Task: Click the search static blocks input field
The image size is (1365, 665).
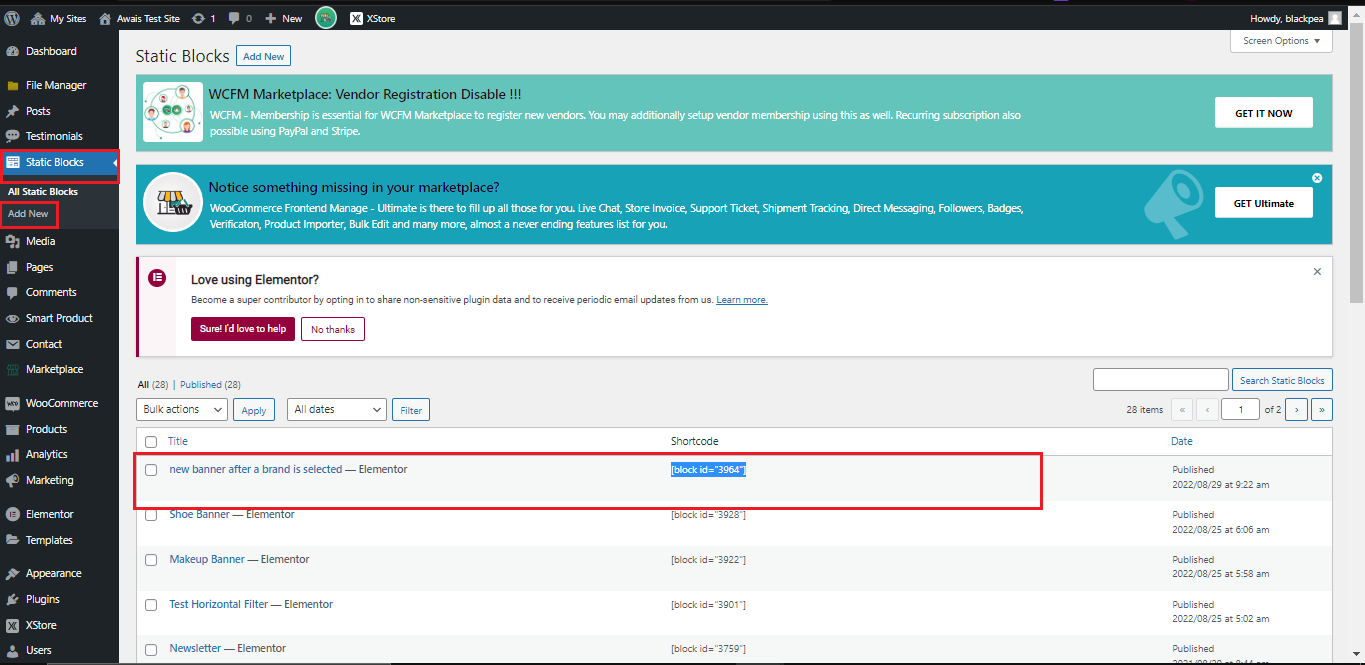Action: [1160, 380]
